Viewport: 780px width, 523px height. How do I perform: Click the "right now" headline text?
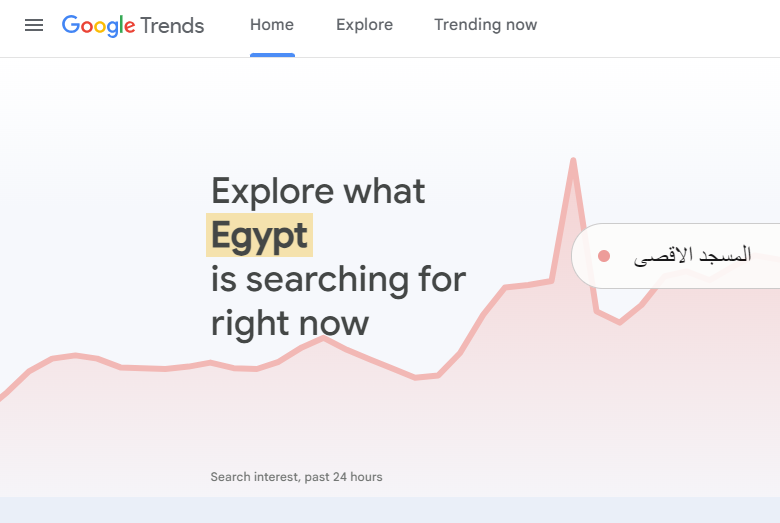[x=290, y=323]
